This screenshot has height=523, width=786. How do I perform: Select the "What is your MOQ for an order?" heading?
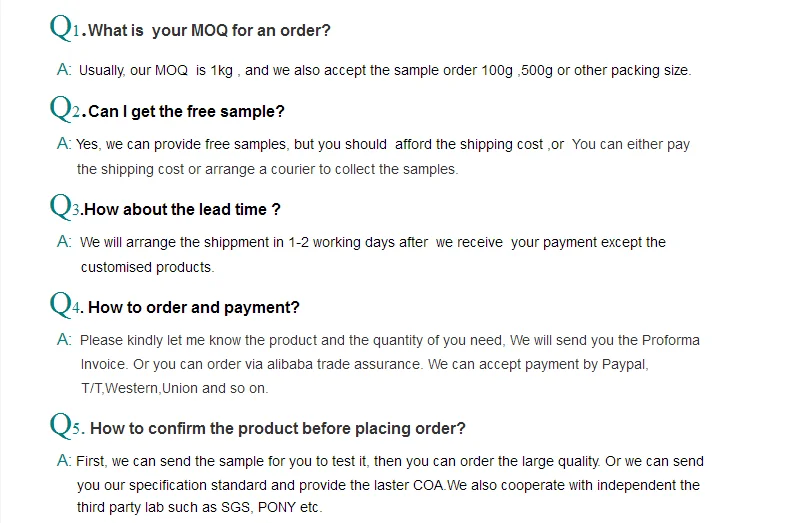point(209,31)
